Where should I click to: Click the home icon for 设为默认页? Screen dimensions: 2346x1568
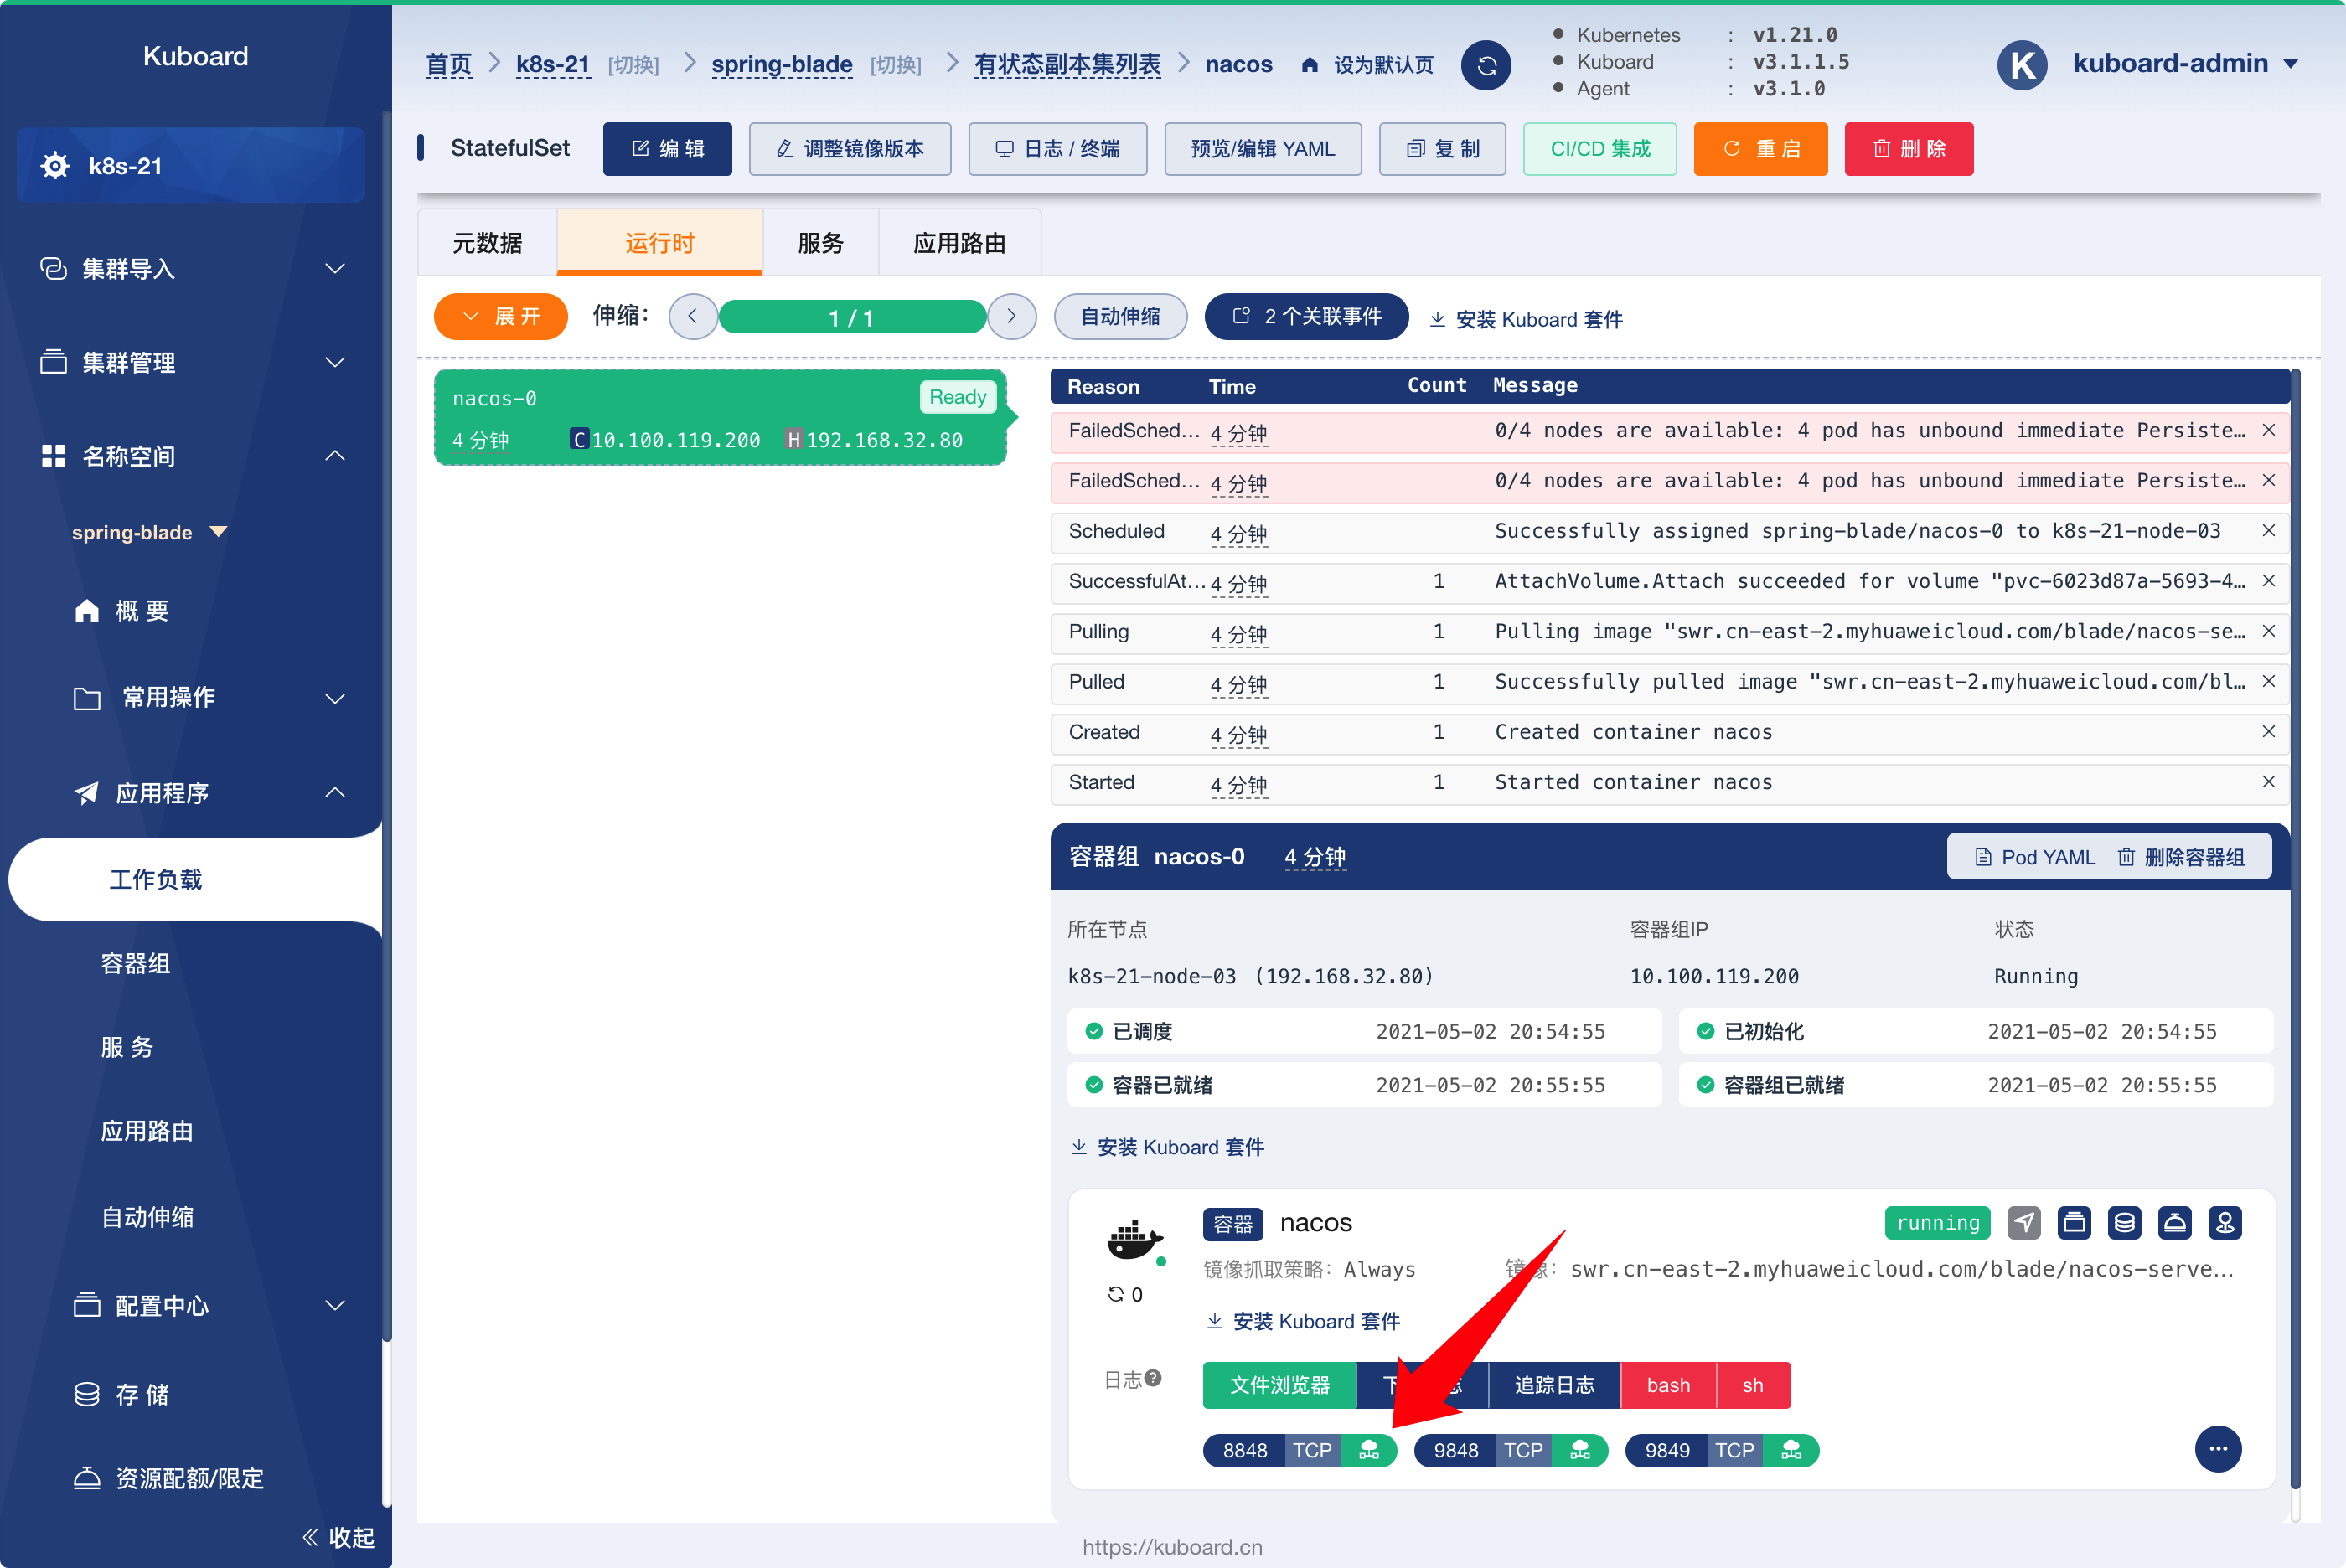(x=1310, y=65)
